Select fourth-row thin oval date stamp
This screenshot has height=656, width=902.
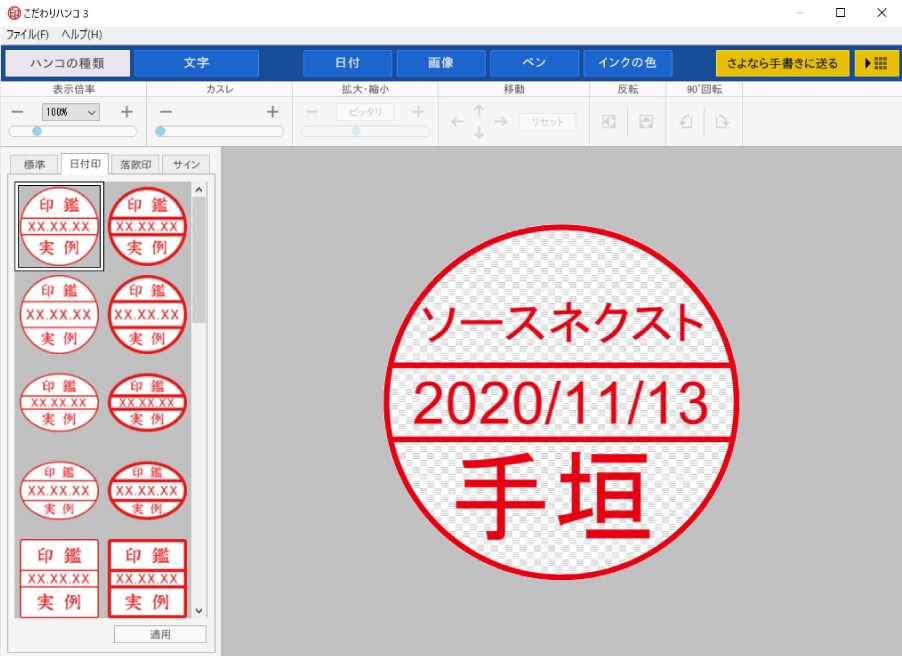59,490
